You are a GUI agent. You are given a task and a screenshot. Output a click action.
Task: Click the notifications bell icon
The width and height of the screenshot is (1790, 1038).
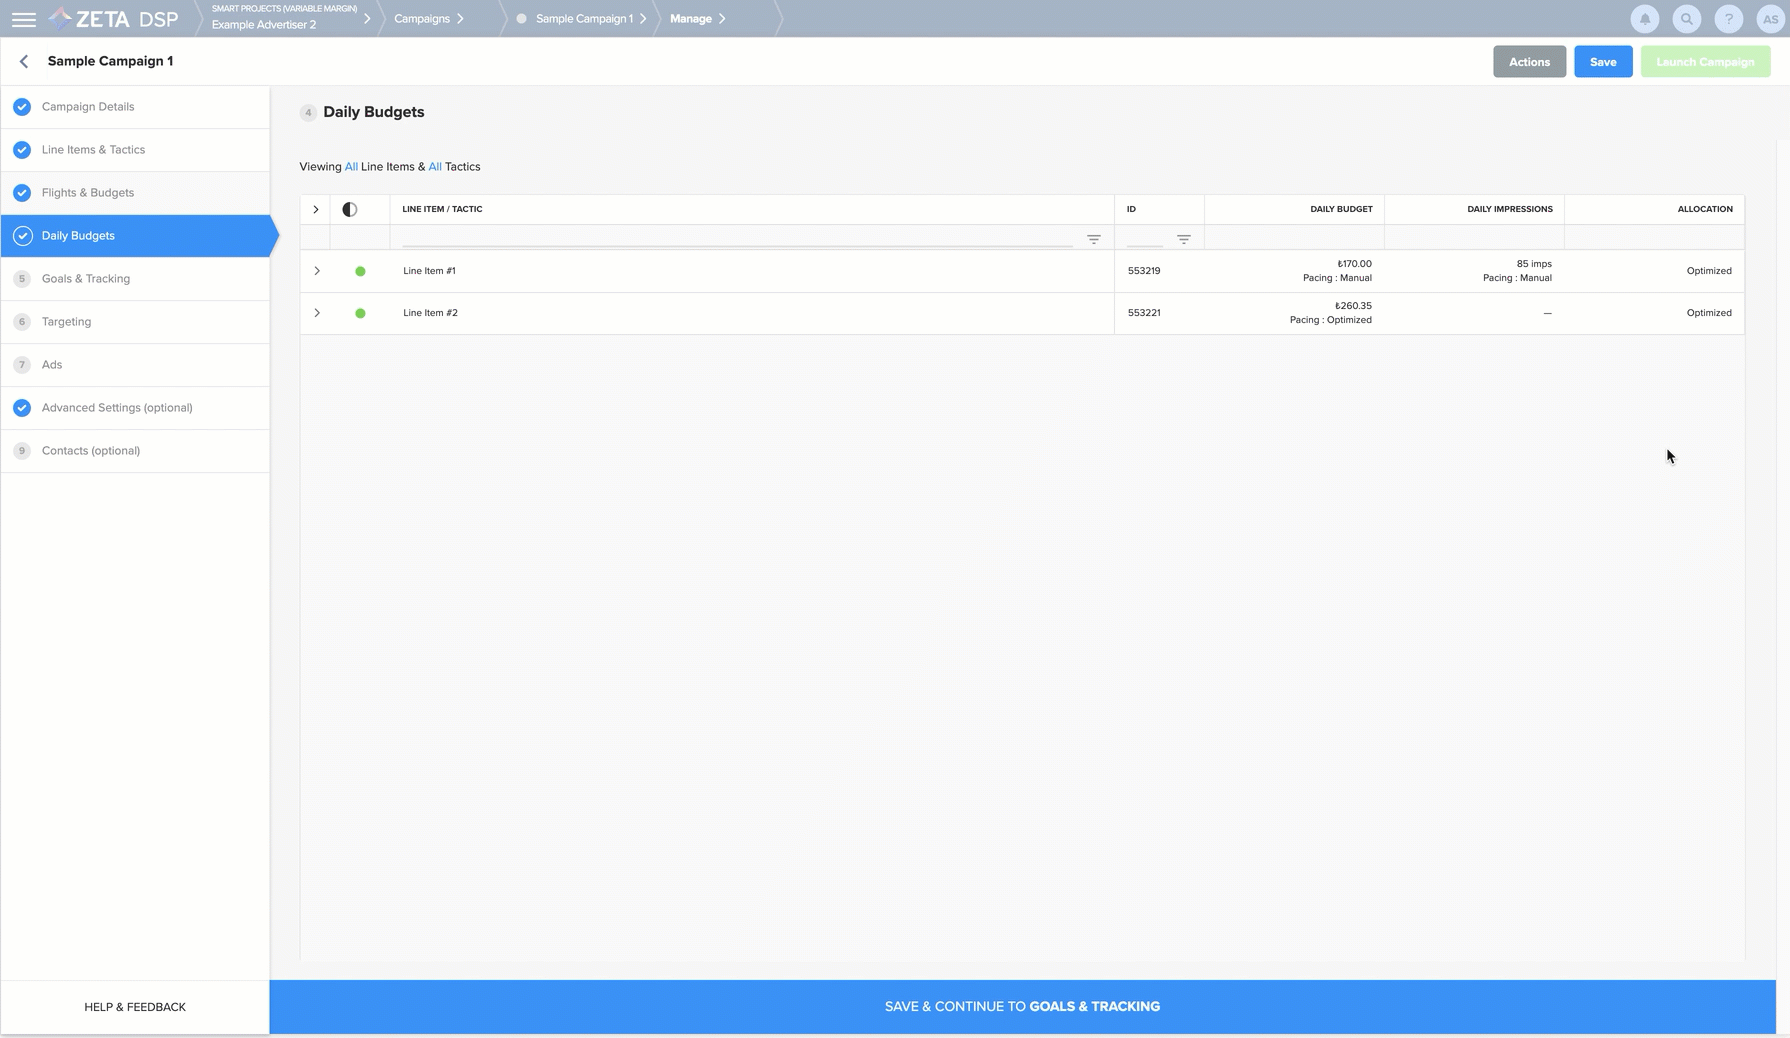point(1644,19)
